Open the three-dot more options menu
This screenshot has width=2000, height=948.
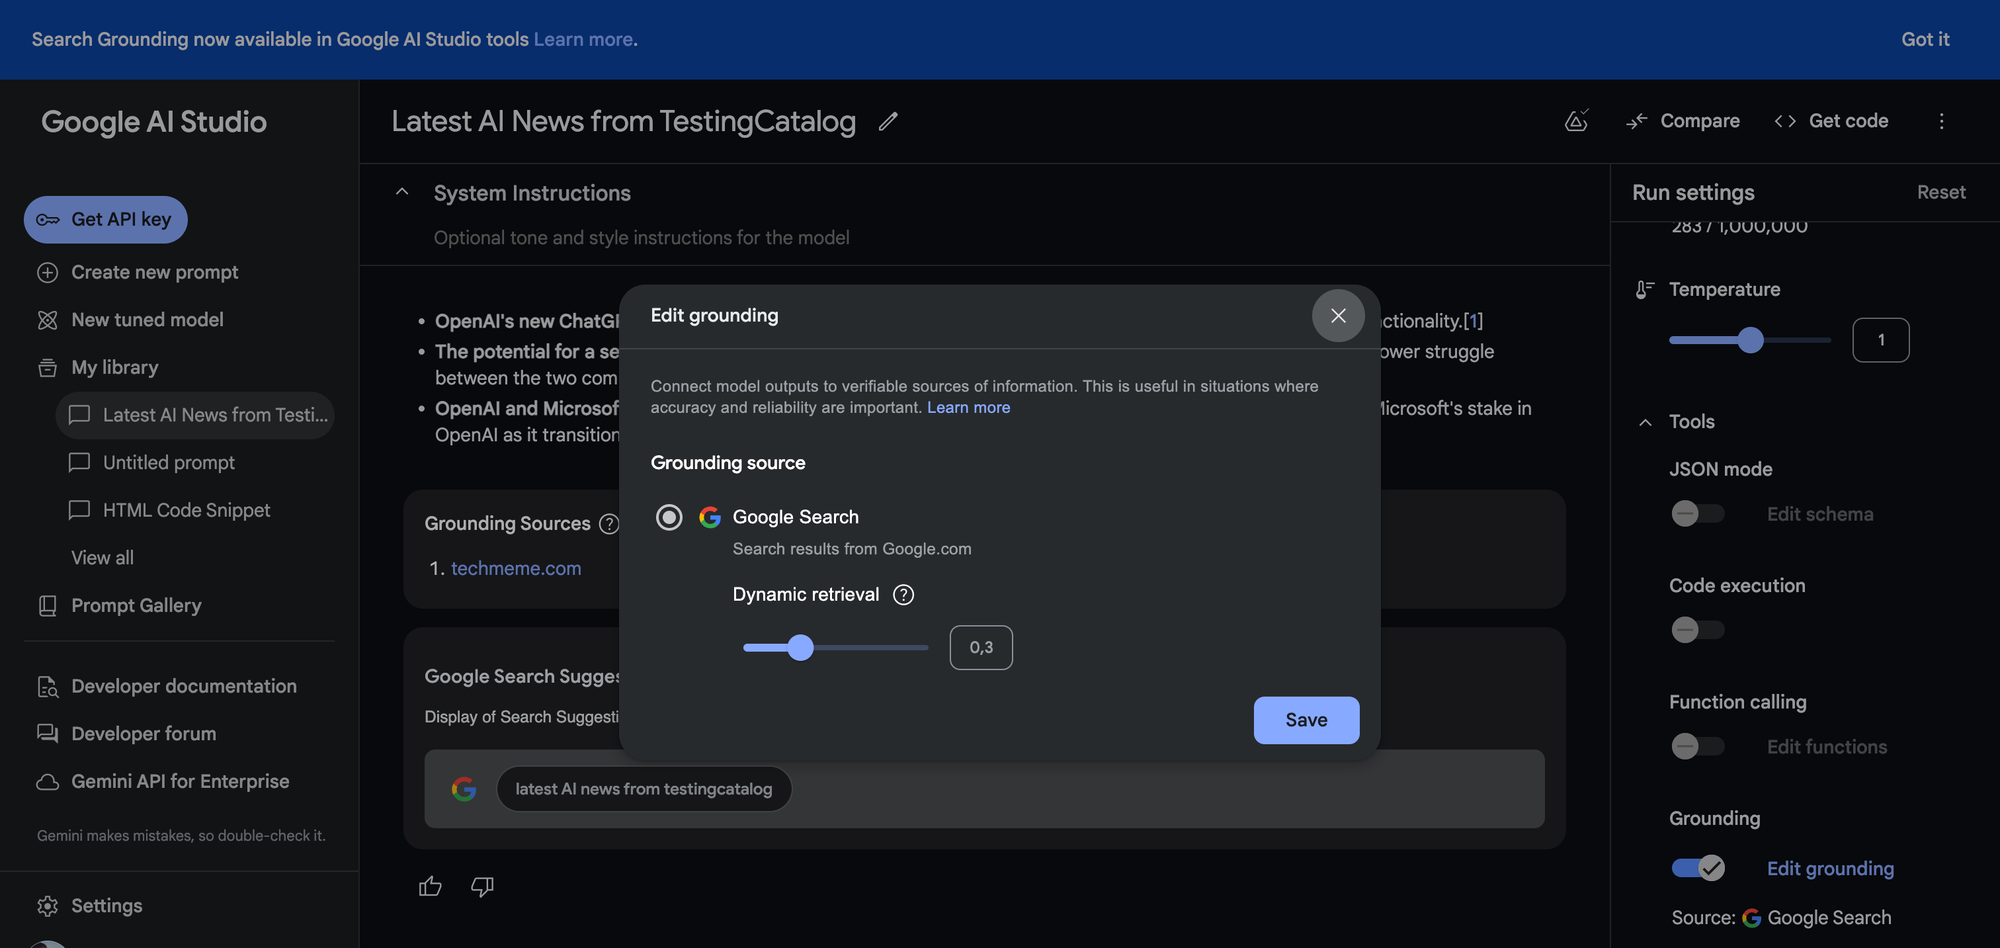point(1942,121)
